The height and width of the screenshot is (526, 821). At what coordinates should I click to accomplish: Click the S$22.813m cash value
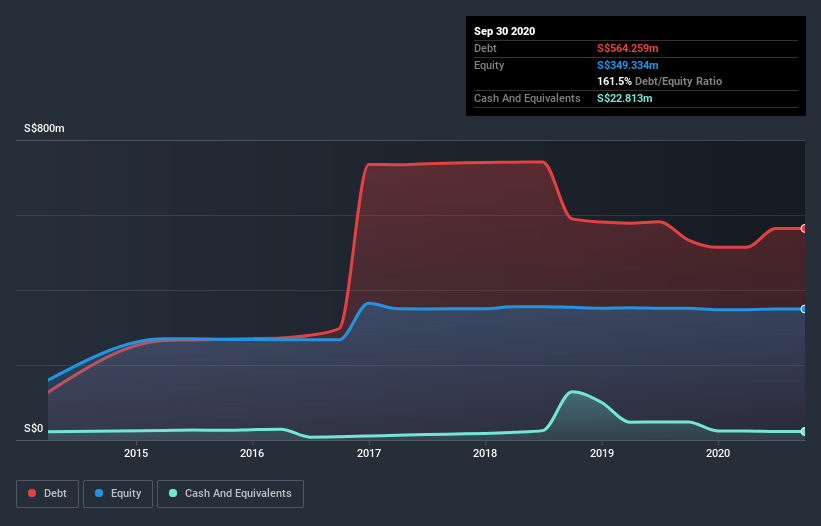click(624, 98)
